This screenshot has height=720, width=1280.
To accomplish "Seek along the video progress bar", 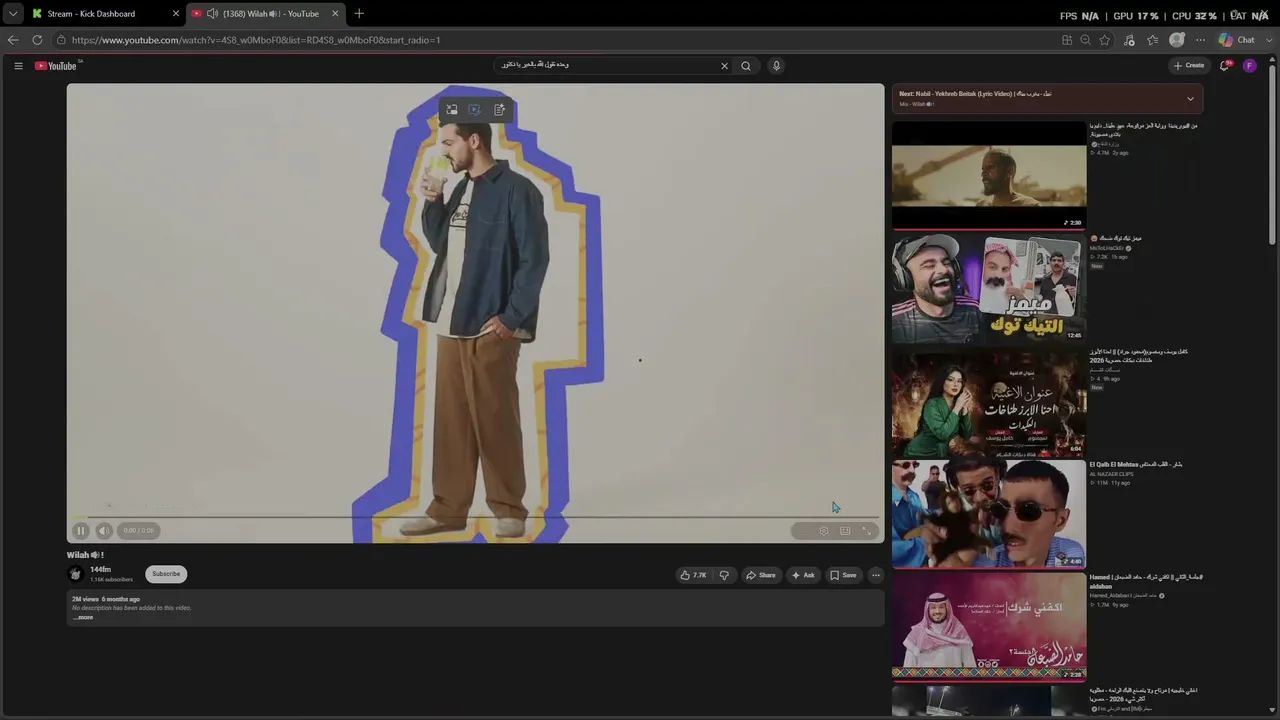I will pos(475,516).
